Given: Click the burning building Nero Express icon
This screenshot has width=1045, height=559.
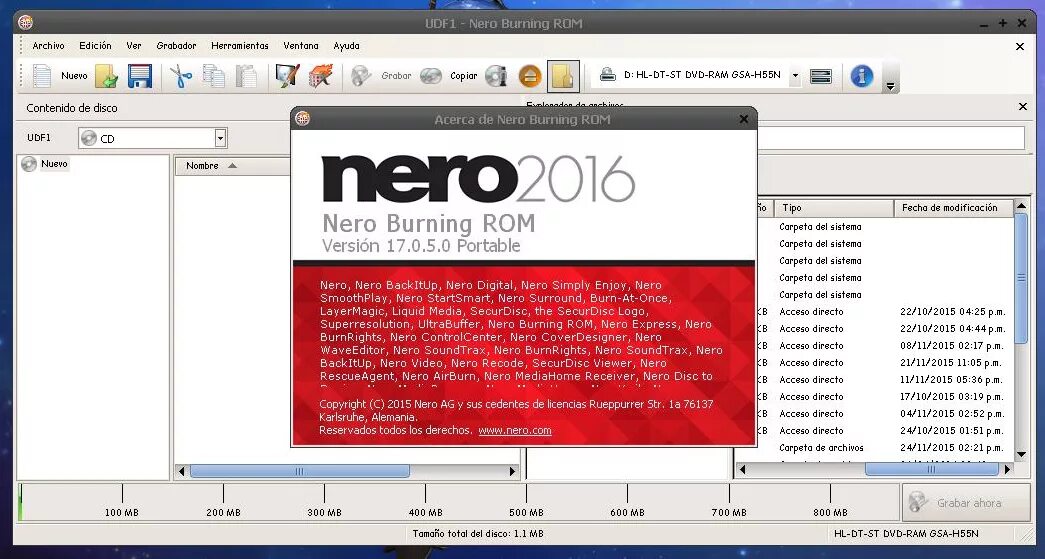Looking at the screenshot, I should (321, 76).
